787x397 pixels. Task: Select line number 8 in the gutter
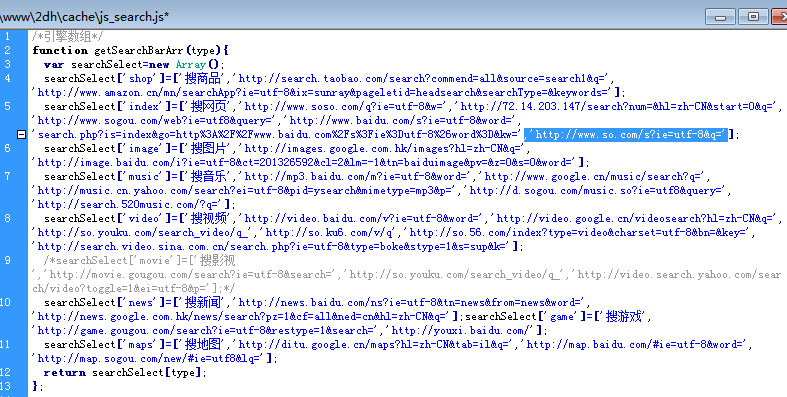(x=7, y=218)
